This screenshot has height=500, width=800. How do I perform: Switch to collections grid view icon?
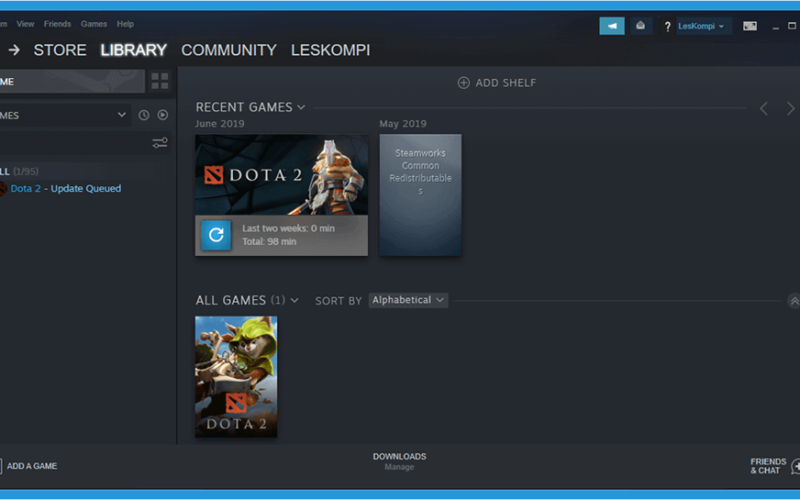(x=160, y=81)
